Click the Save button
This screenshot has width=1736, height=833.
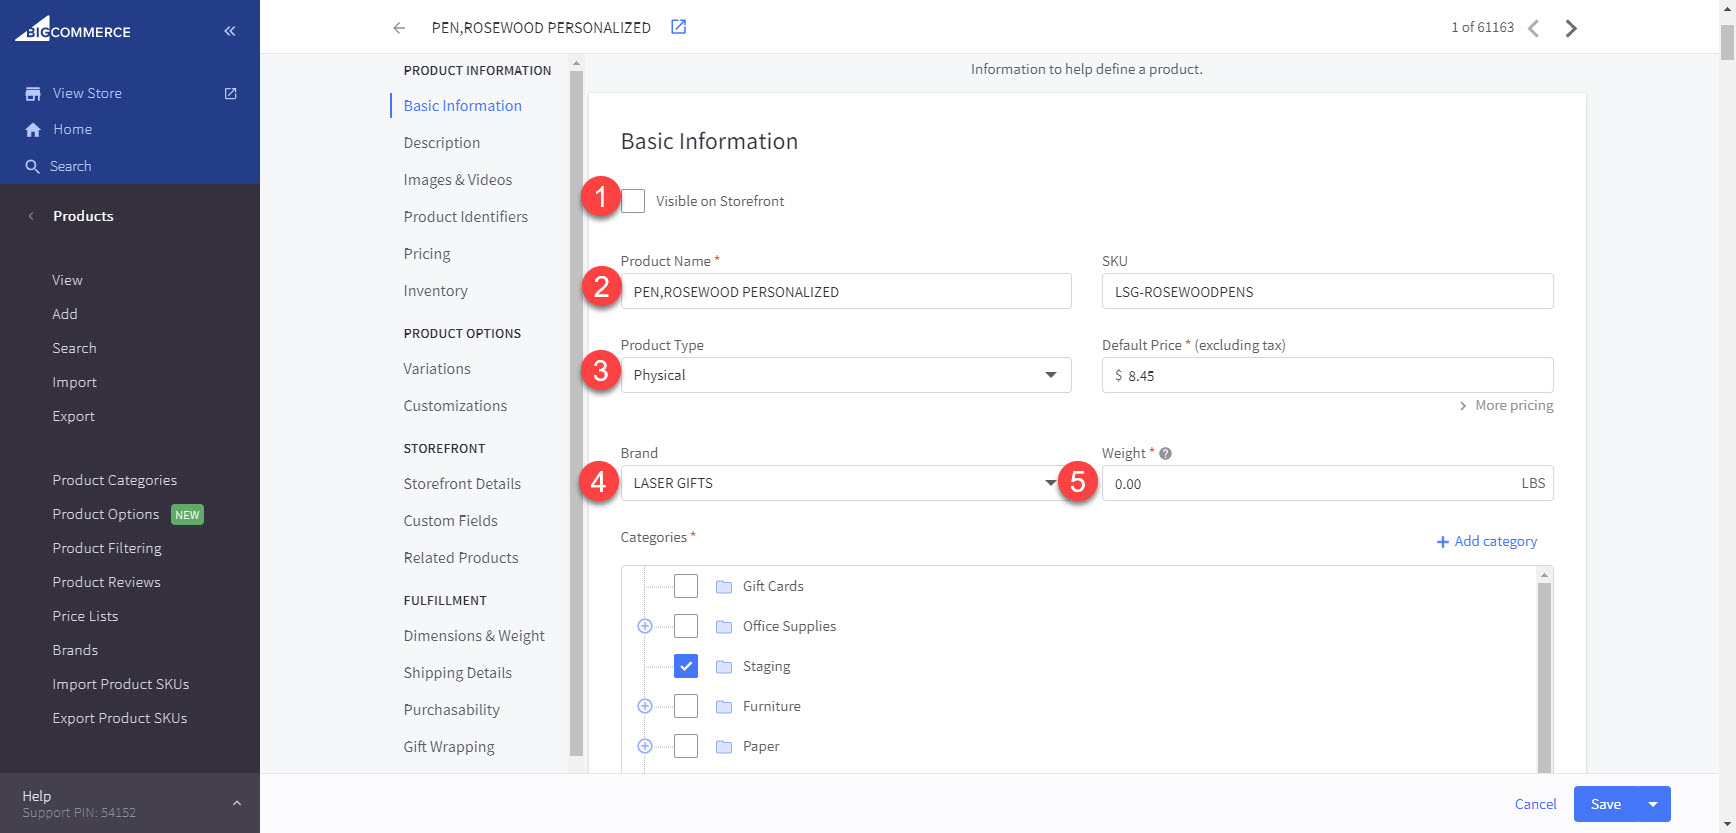click(1606, 804)
